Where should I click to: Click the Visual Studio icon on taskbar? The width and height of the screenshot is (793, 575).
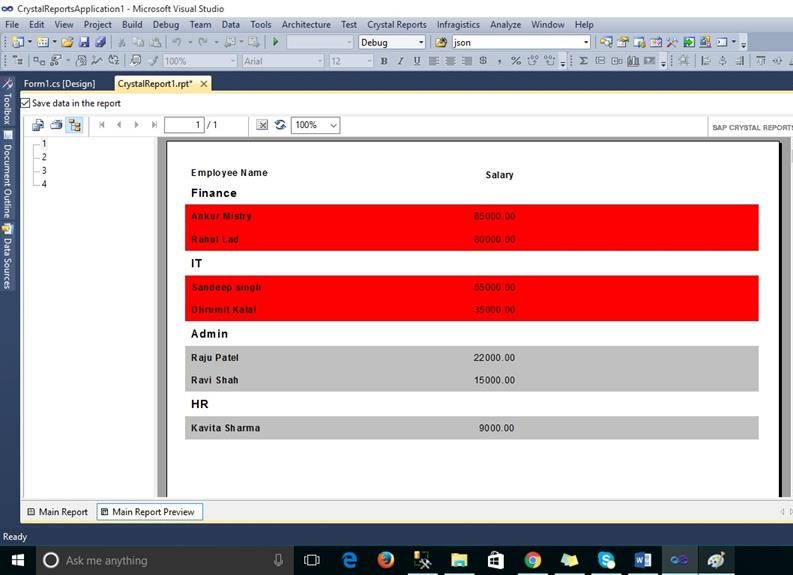click(679, 560)
